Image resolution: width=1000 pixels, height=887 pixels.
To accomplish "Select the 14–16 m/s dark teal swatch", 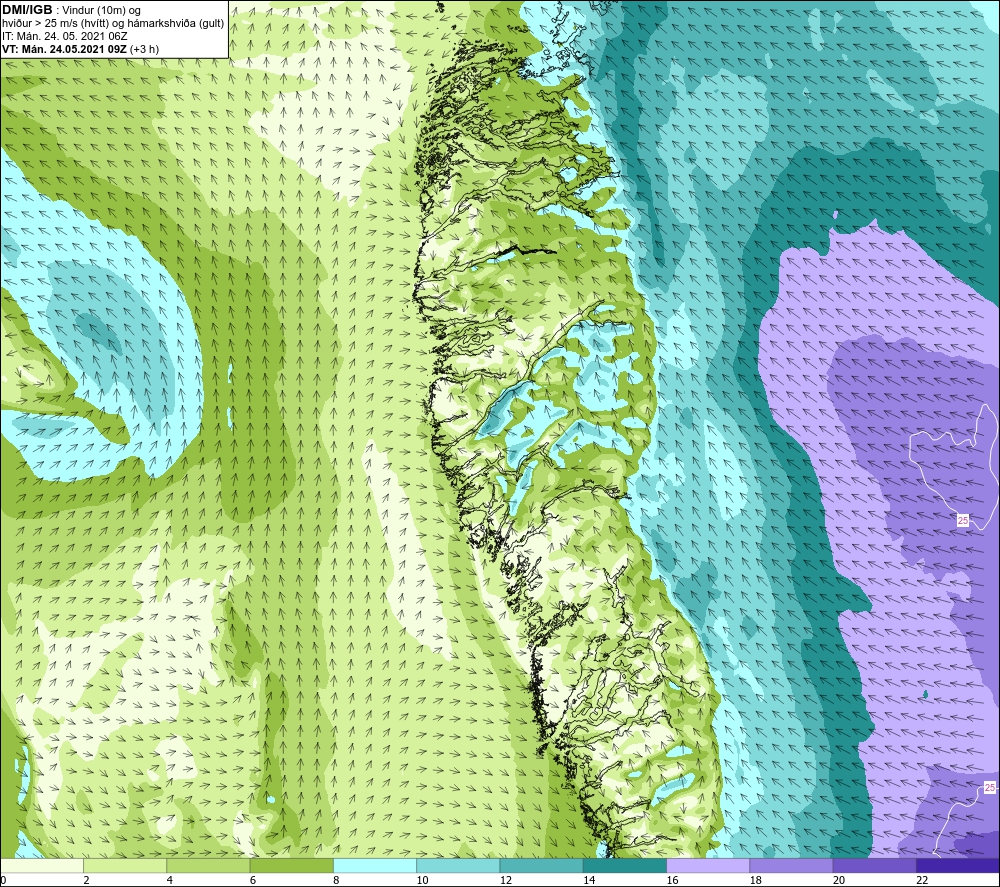I will pos(625,865).
